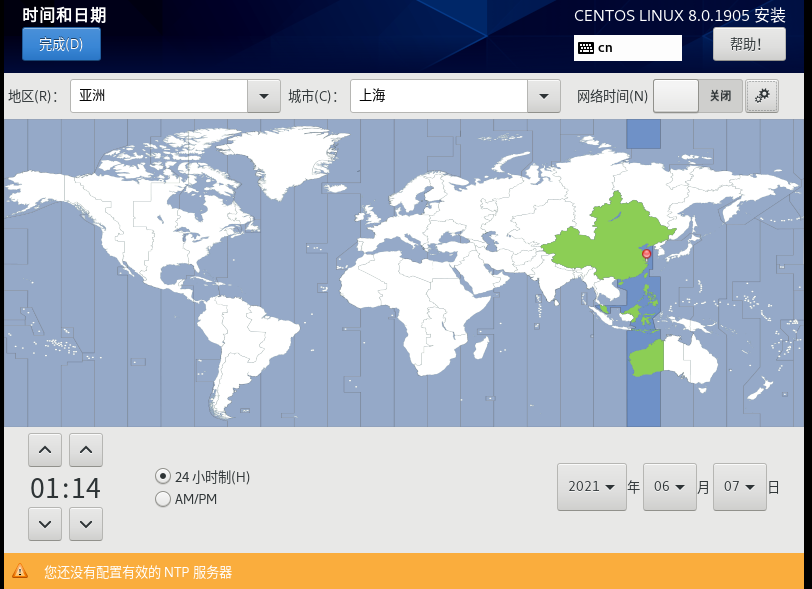Select the 24 小时制 radio button
Viewport: 812px width, 589px height.
pos(163,476)
